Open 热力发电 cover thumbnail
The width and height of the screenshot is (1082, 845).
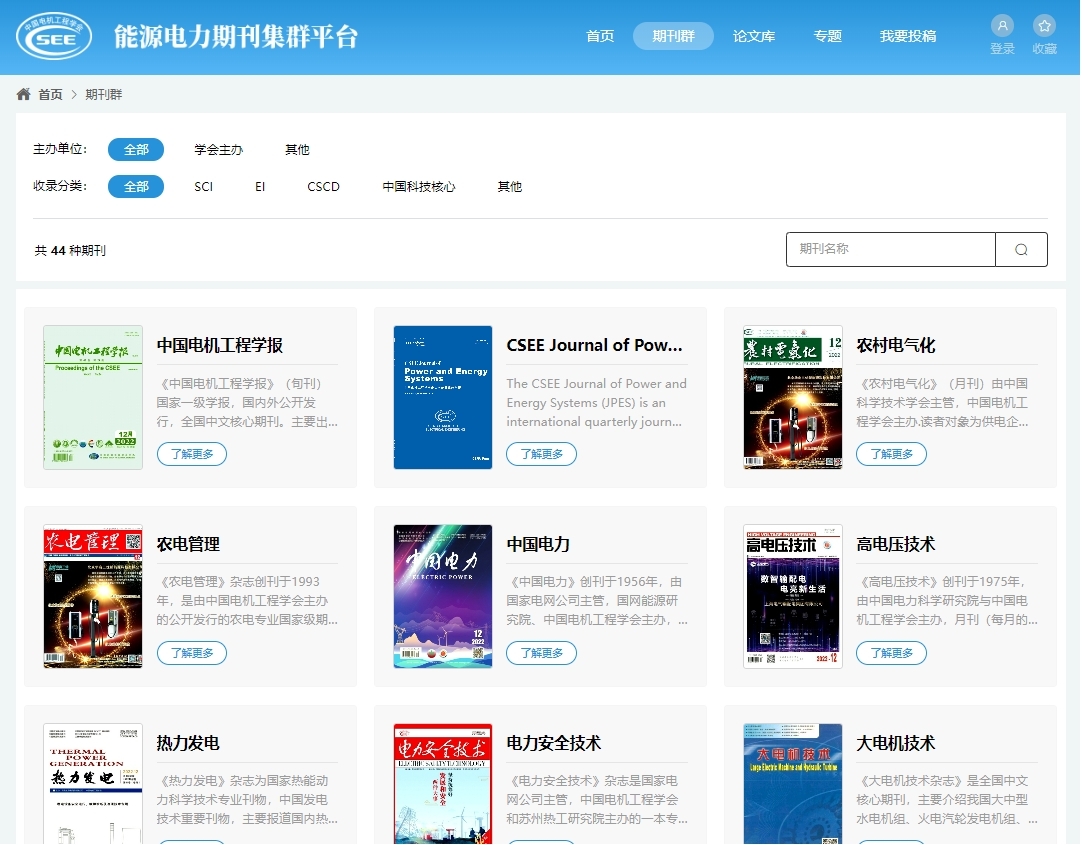click(x=93, y=784)
